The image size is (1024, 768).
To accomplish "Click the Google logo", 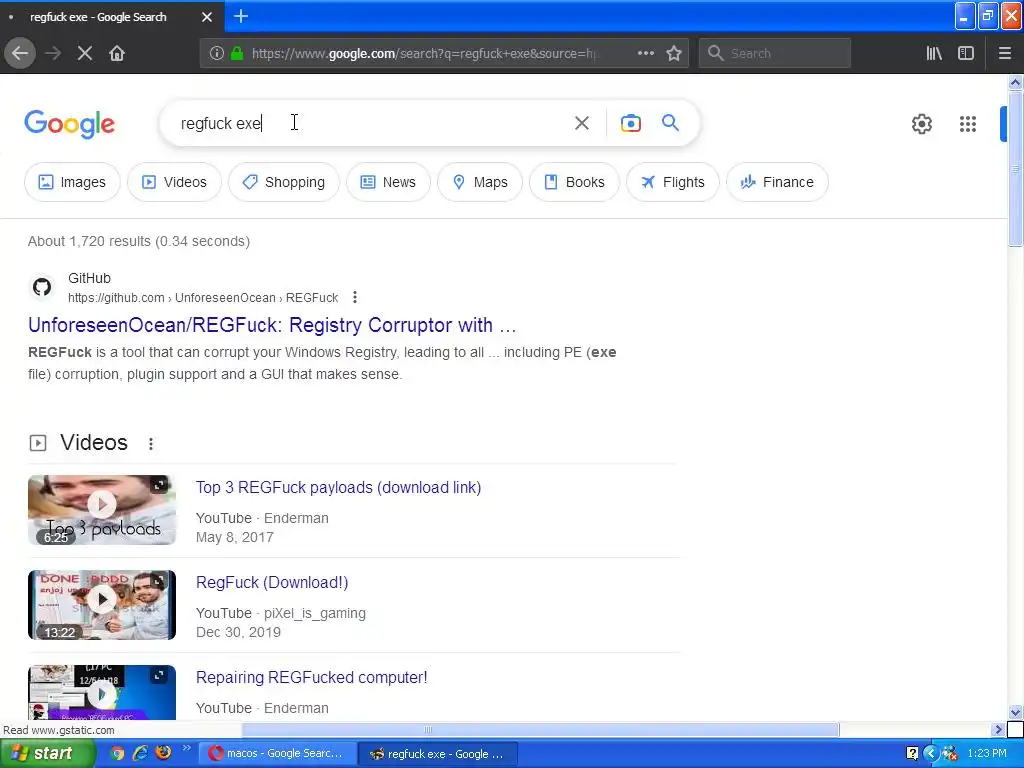I will (70, 123).
